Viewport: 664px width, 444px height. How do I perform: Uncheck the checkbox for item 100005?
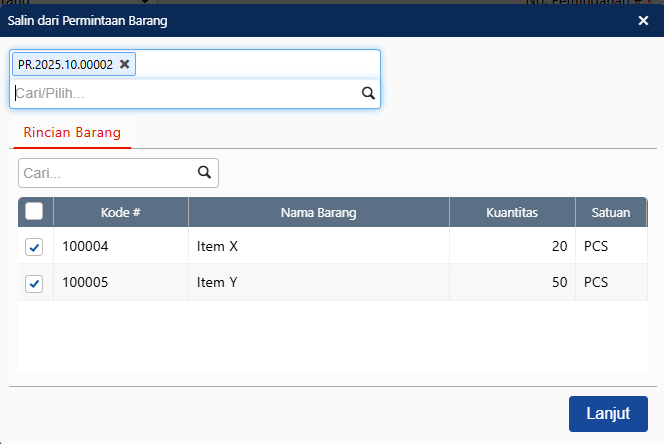point(34,283)
